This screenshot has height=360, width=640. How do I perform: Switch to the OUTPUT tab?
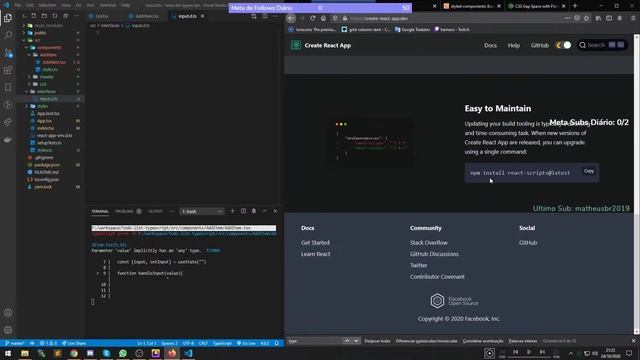pyautogui.click(x=155, y=211)
